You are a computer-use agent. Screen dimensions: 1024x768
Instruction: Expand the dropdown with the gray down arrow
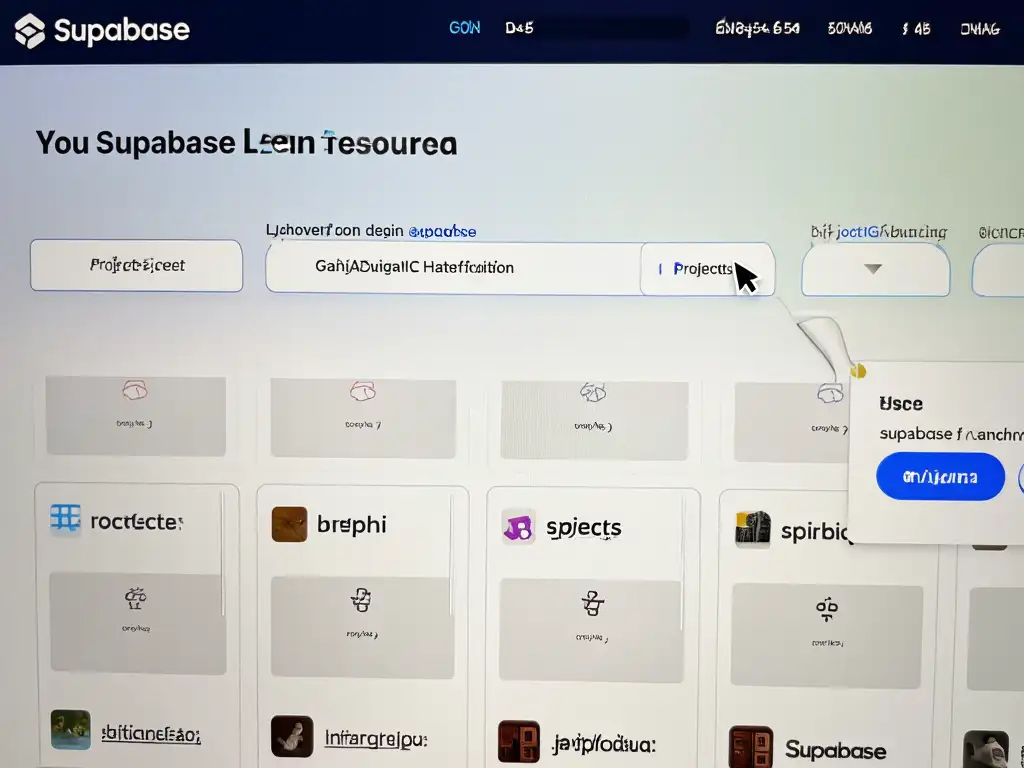(x=875, y=270)
